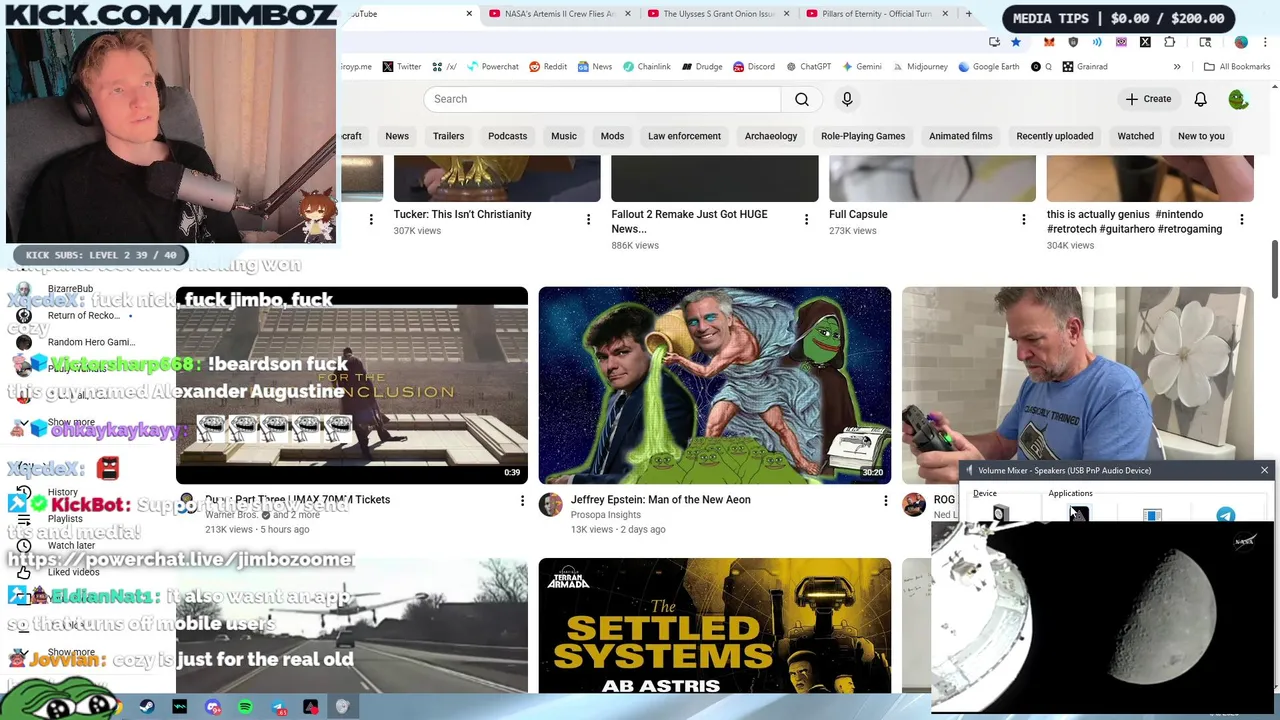Open options menu for Jeffrey Epstein video
This screenshot has height=720, width=1280.
pyautogui.click(x=885, y=500)
